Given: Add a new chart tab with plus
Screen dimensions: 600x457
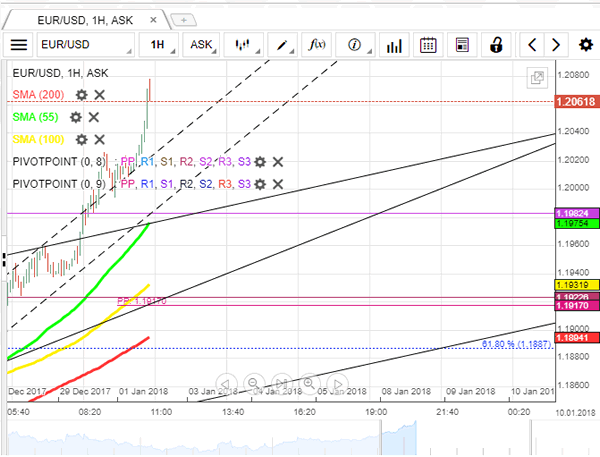Looking at the screenshot, I should pyautogui.click(x=184, y=19).
